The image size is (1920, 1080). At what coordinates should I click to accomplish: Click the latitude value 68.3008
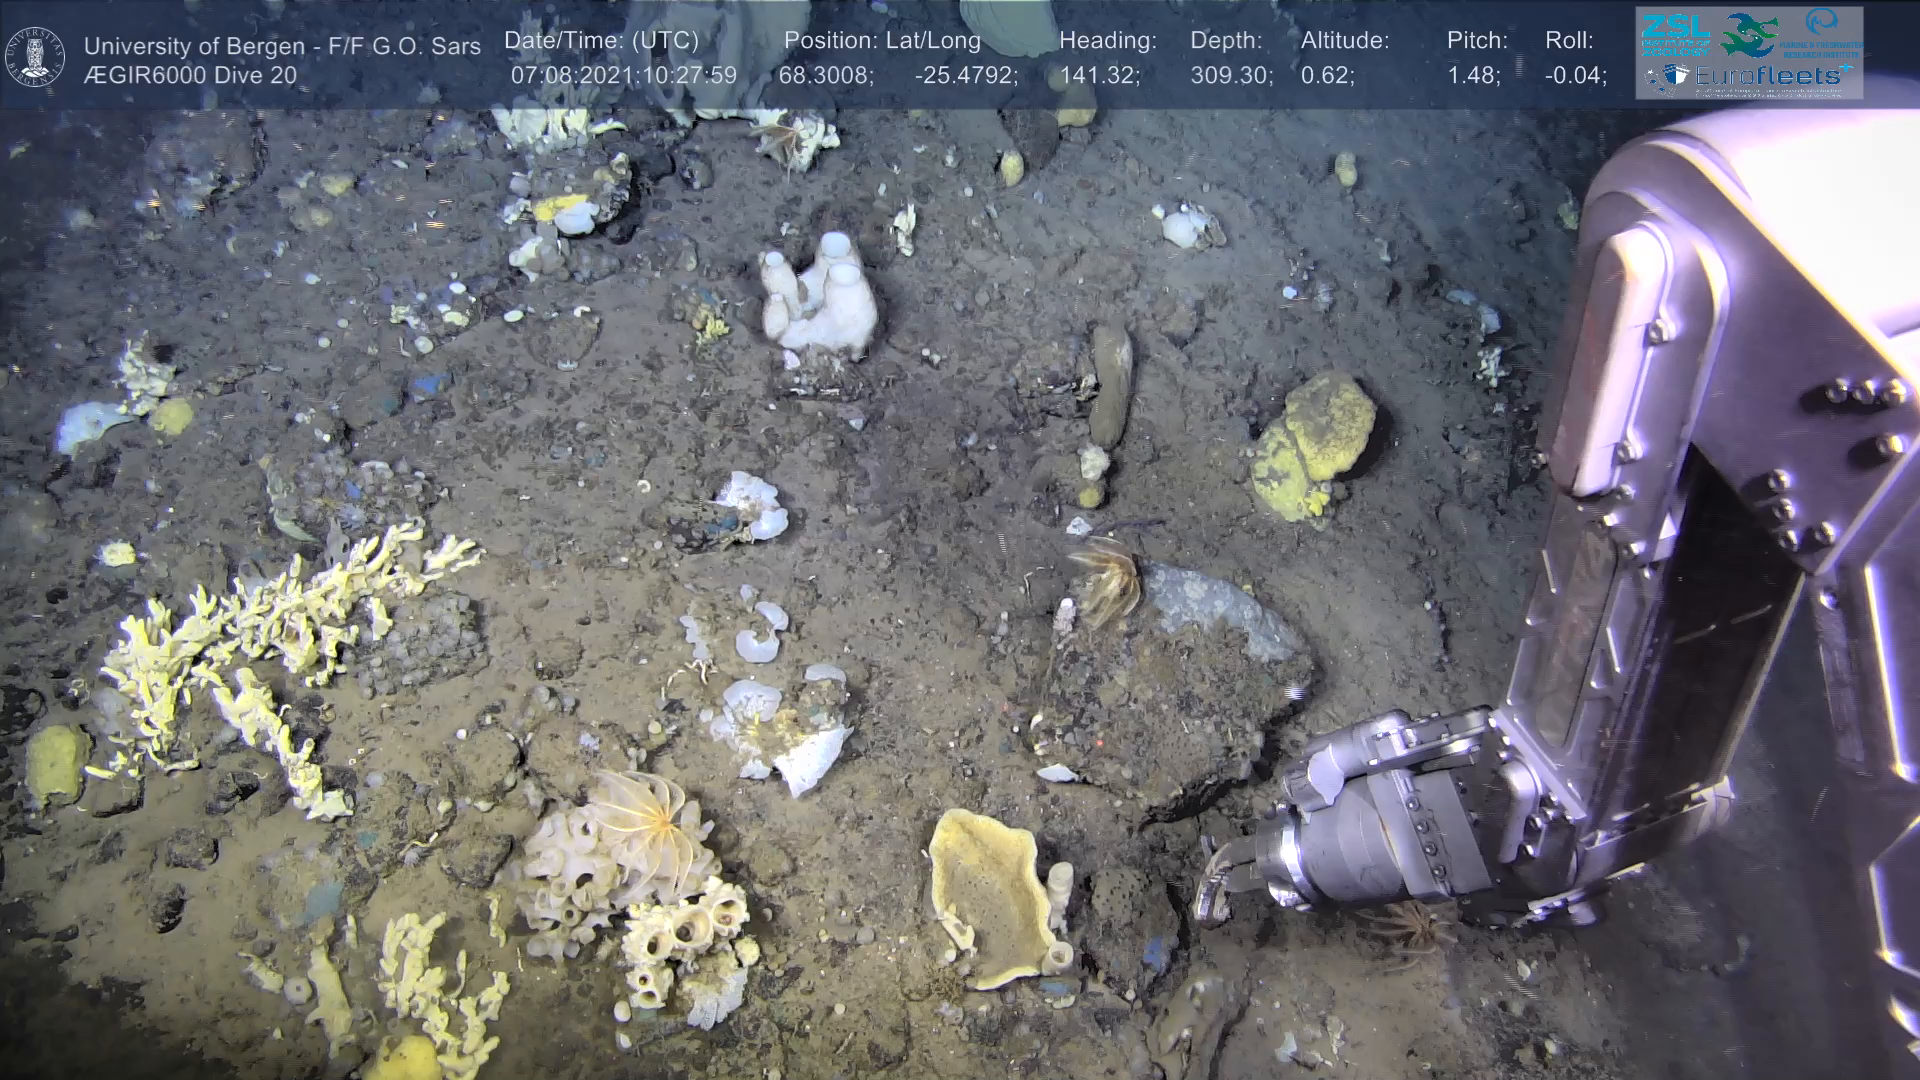tap(825, 76)
